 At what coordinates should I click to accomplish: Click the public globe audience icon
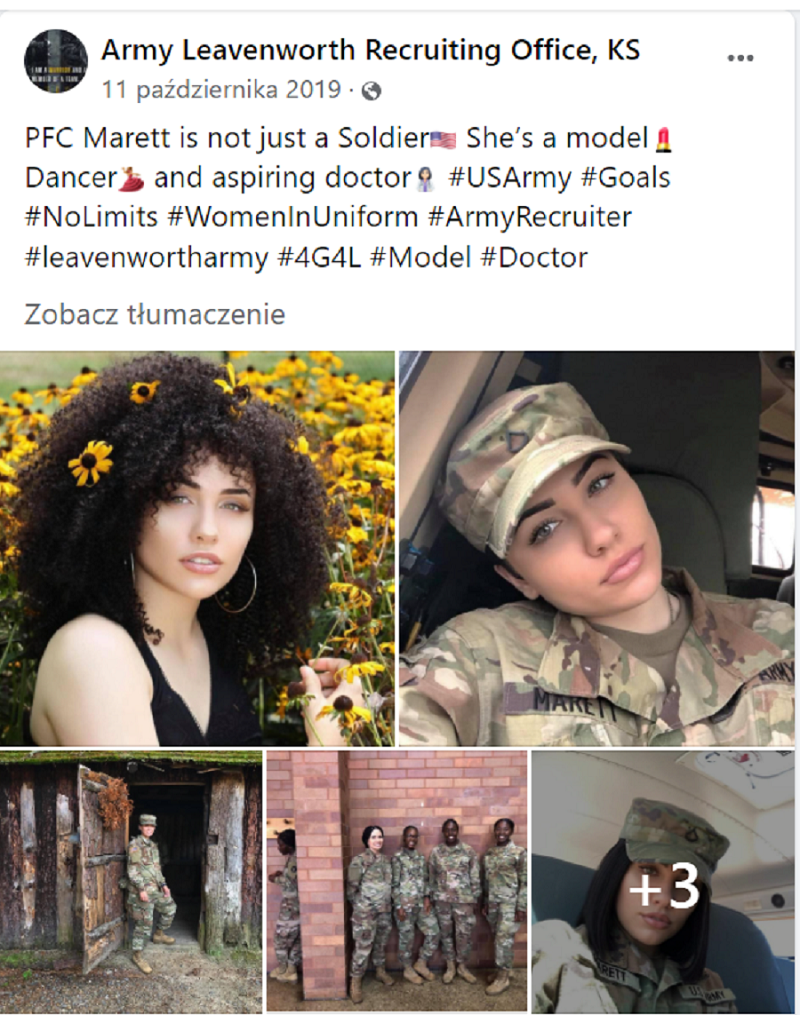tap(372, 91)
